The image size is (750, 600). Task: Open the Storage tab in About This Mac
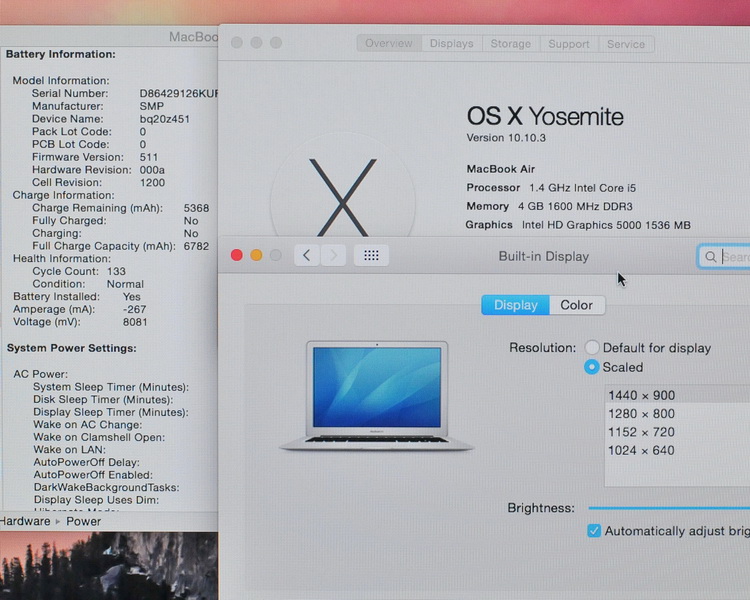coord(511,44)
